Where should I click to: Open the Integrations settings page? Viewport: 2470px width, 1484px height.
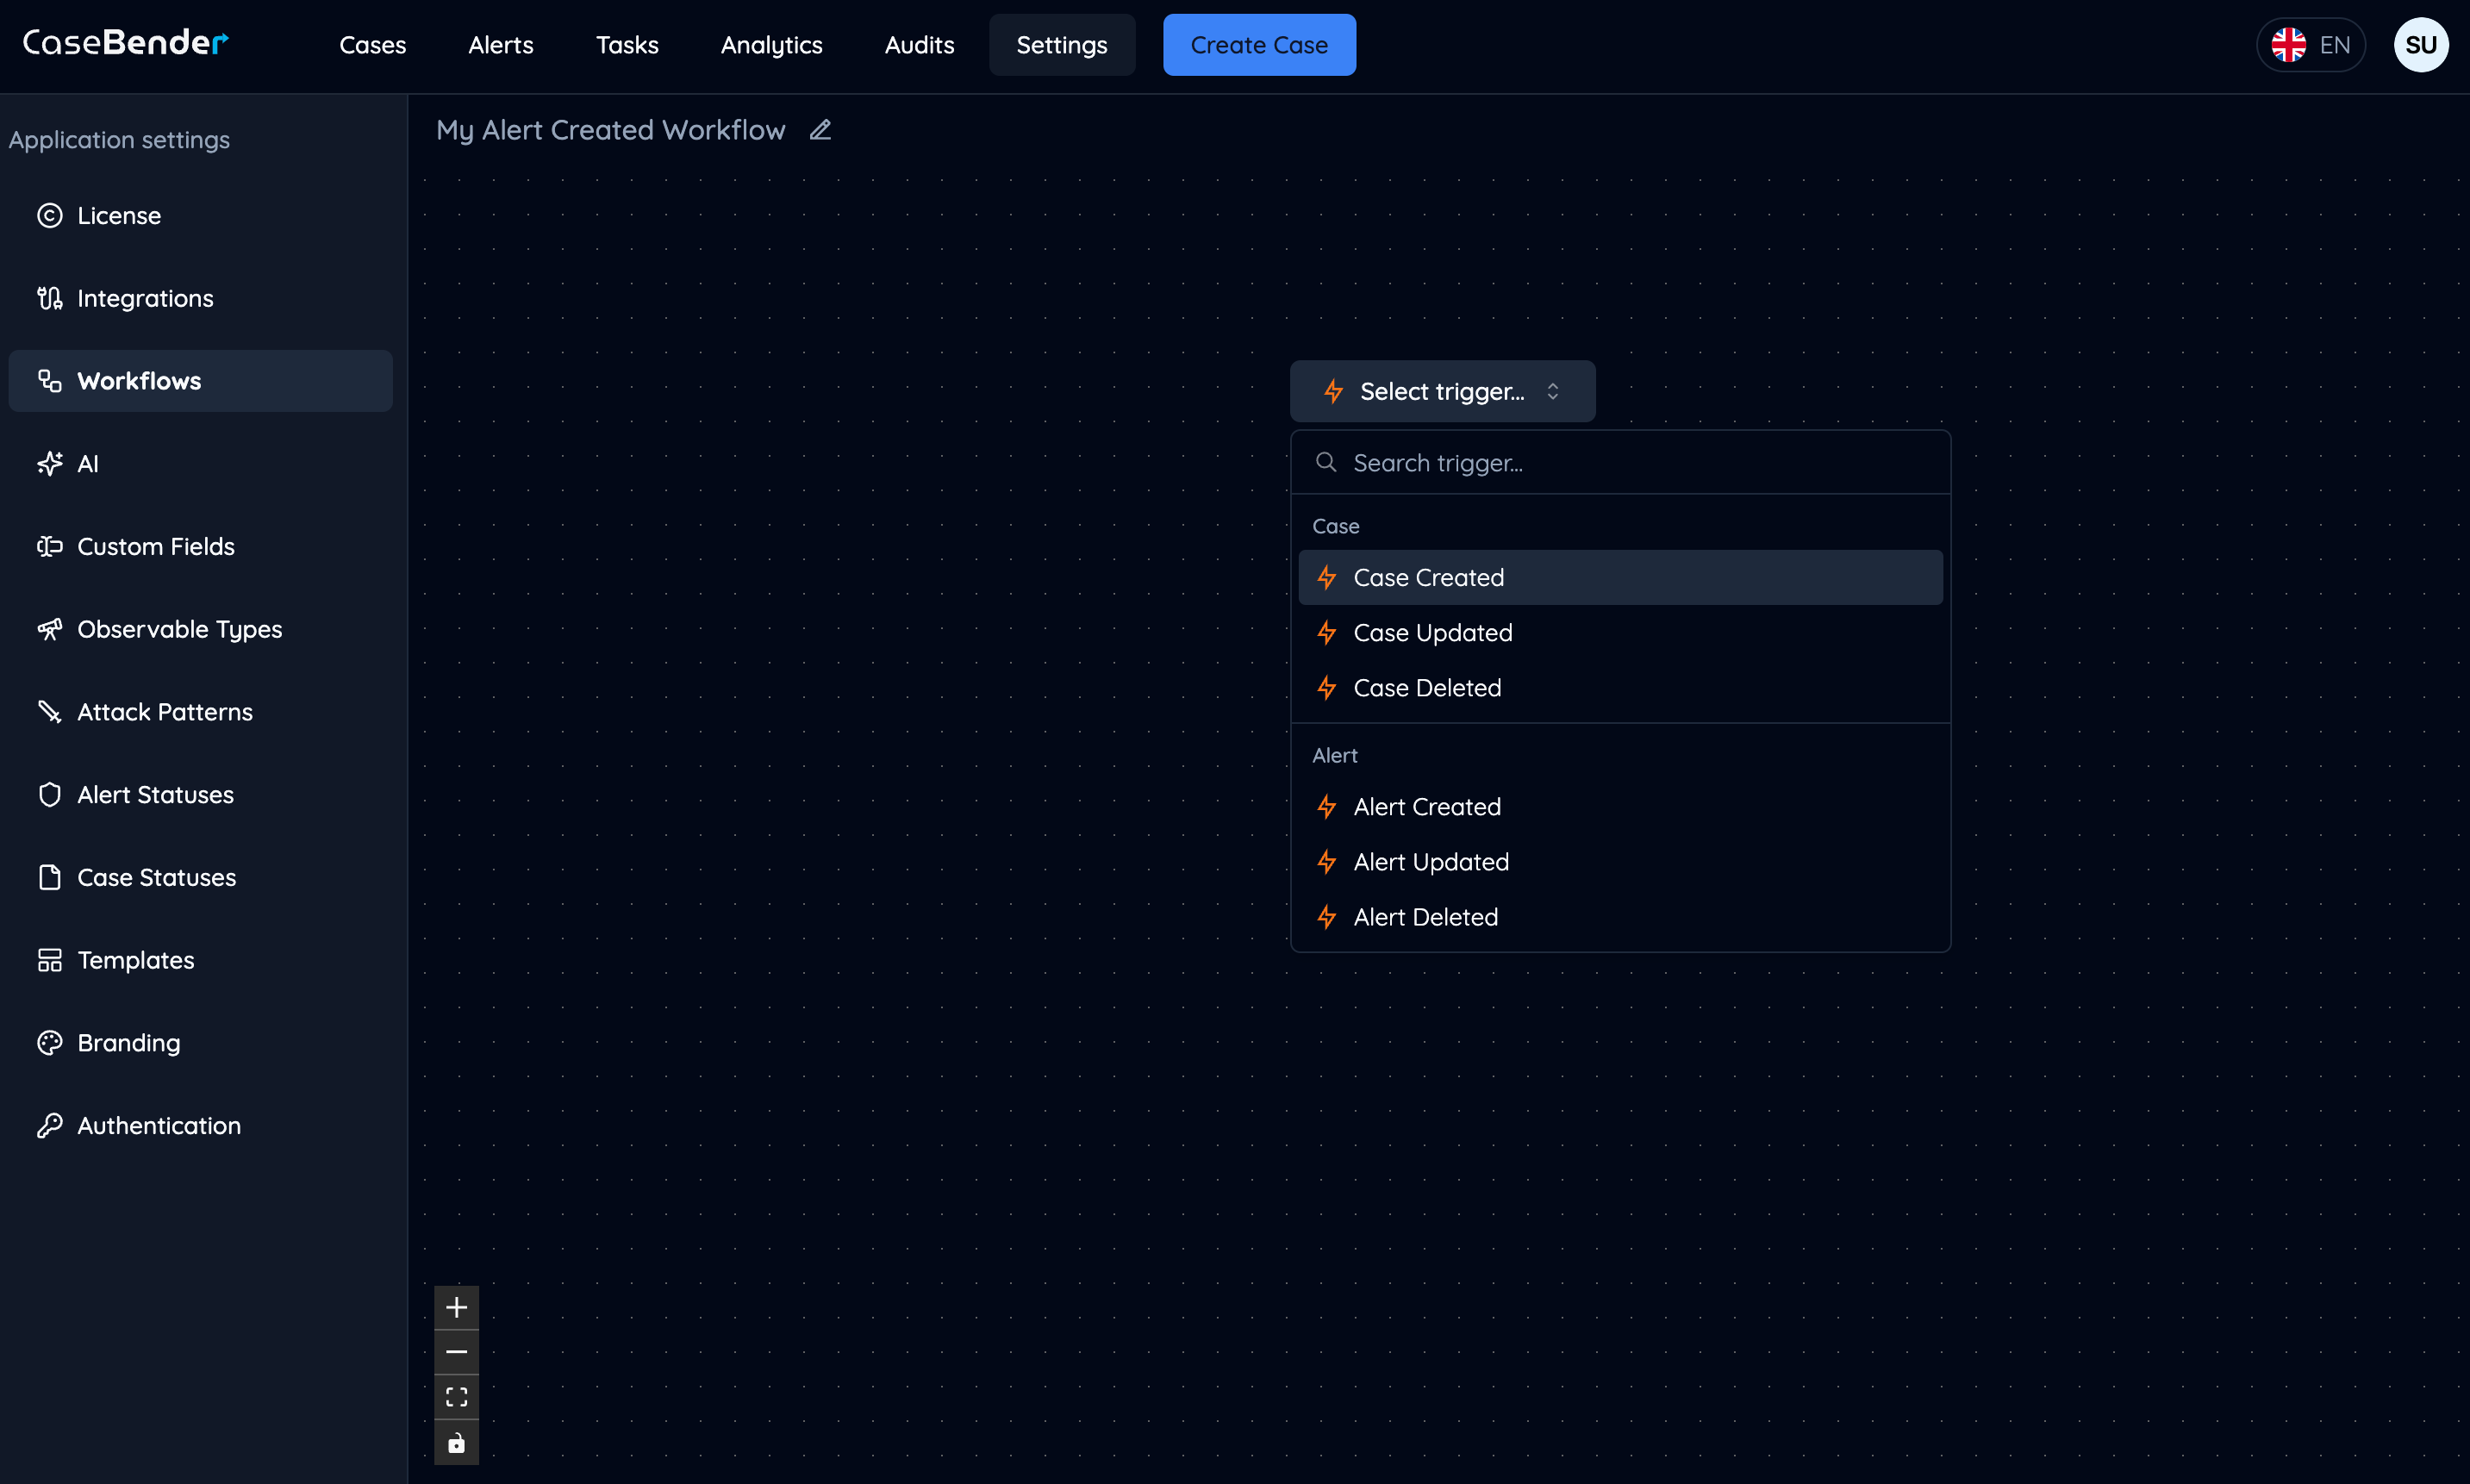coord(144,298)
